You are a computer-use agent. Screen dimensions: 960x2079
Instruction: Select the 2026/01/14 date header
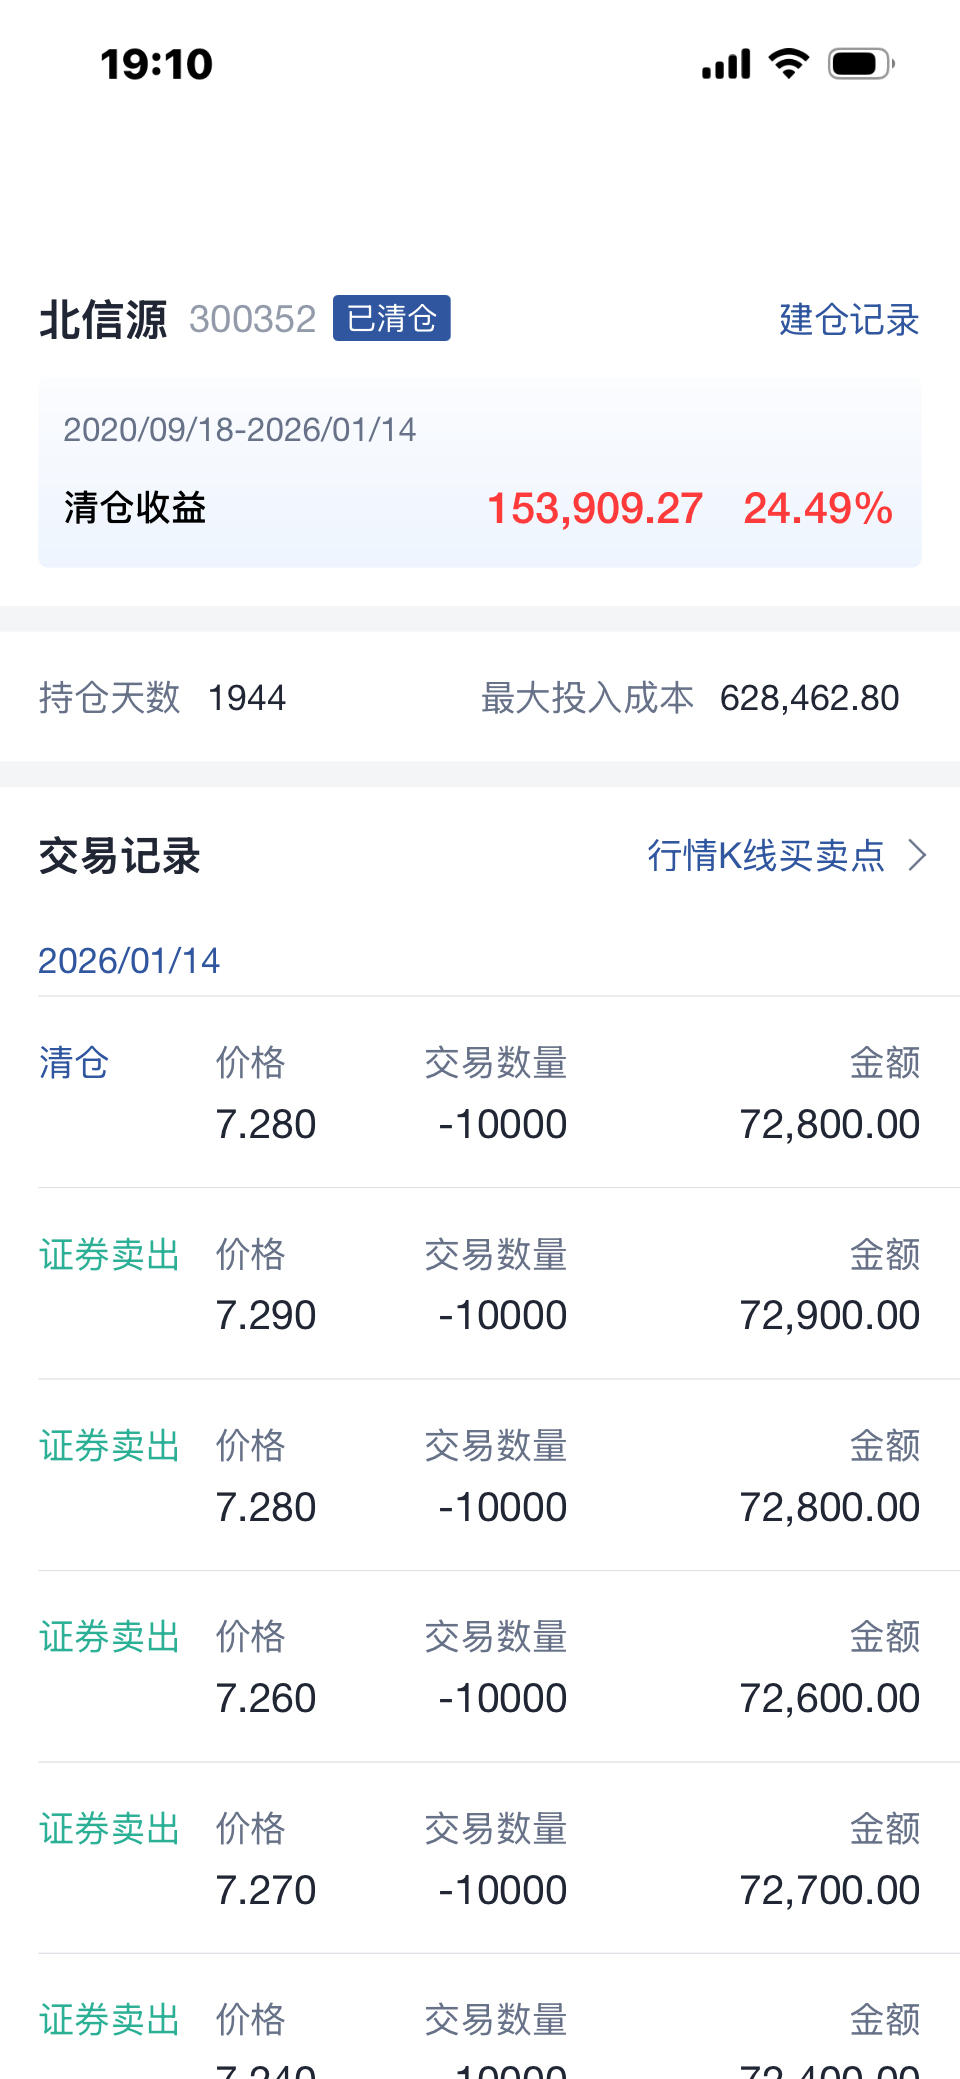pos(129,961)
